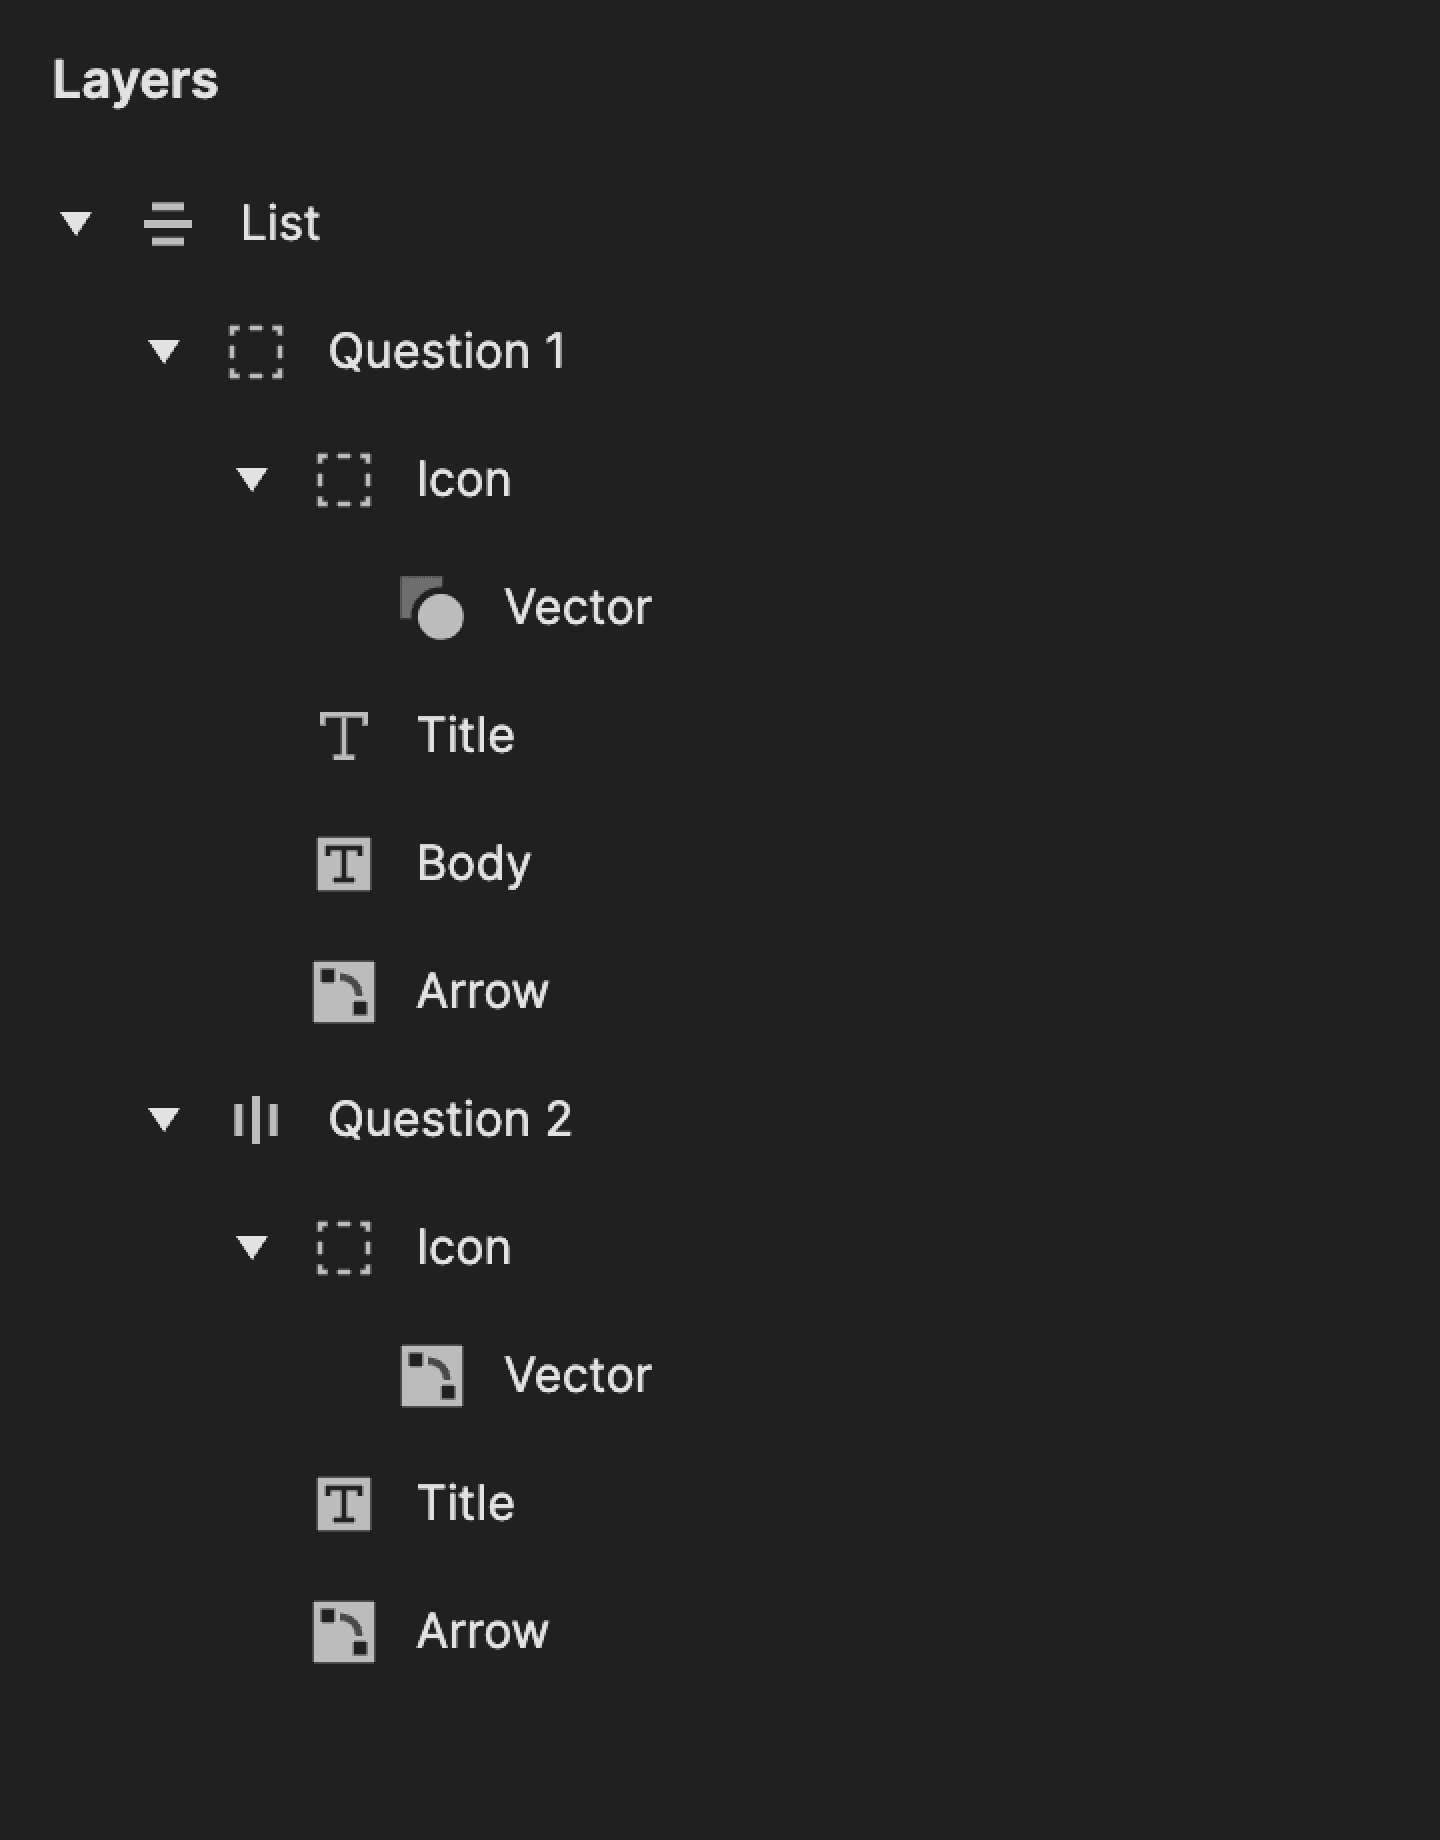Click the auto-layout icon beside Question 2
The height and width of the screenshot is (1840, 1440).
[x=257, y=1120]
